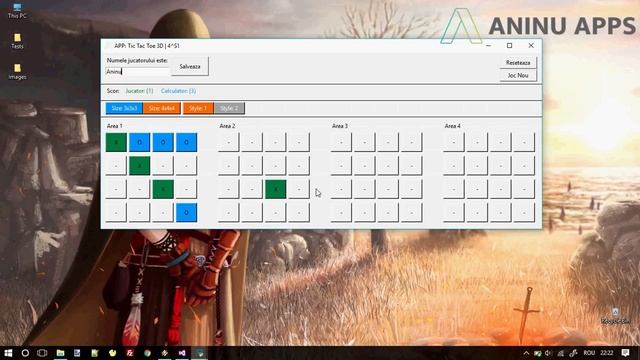Click green X cell in Area 2
The height and width of the screenshot is (360, 640).
pos(276,189)
